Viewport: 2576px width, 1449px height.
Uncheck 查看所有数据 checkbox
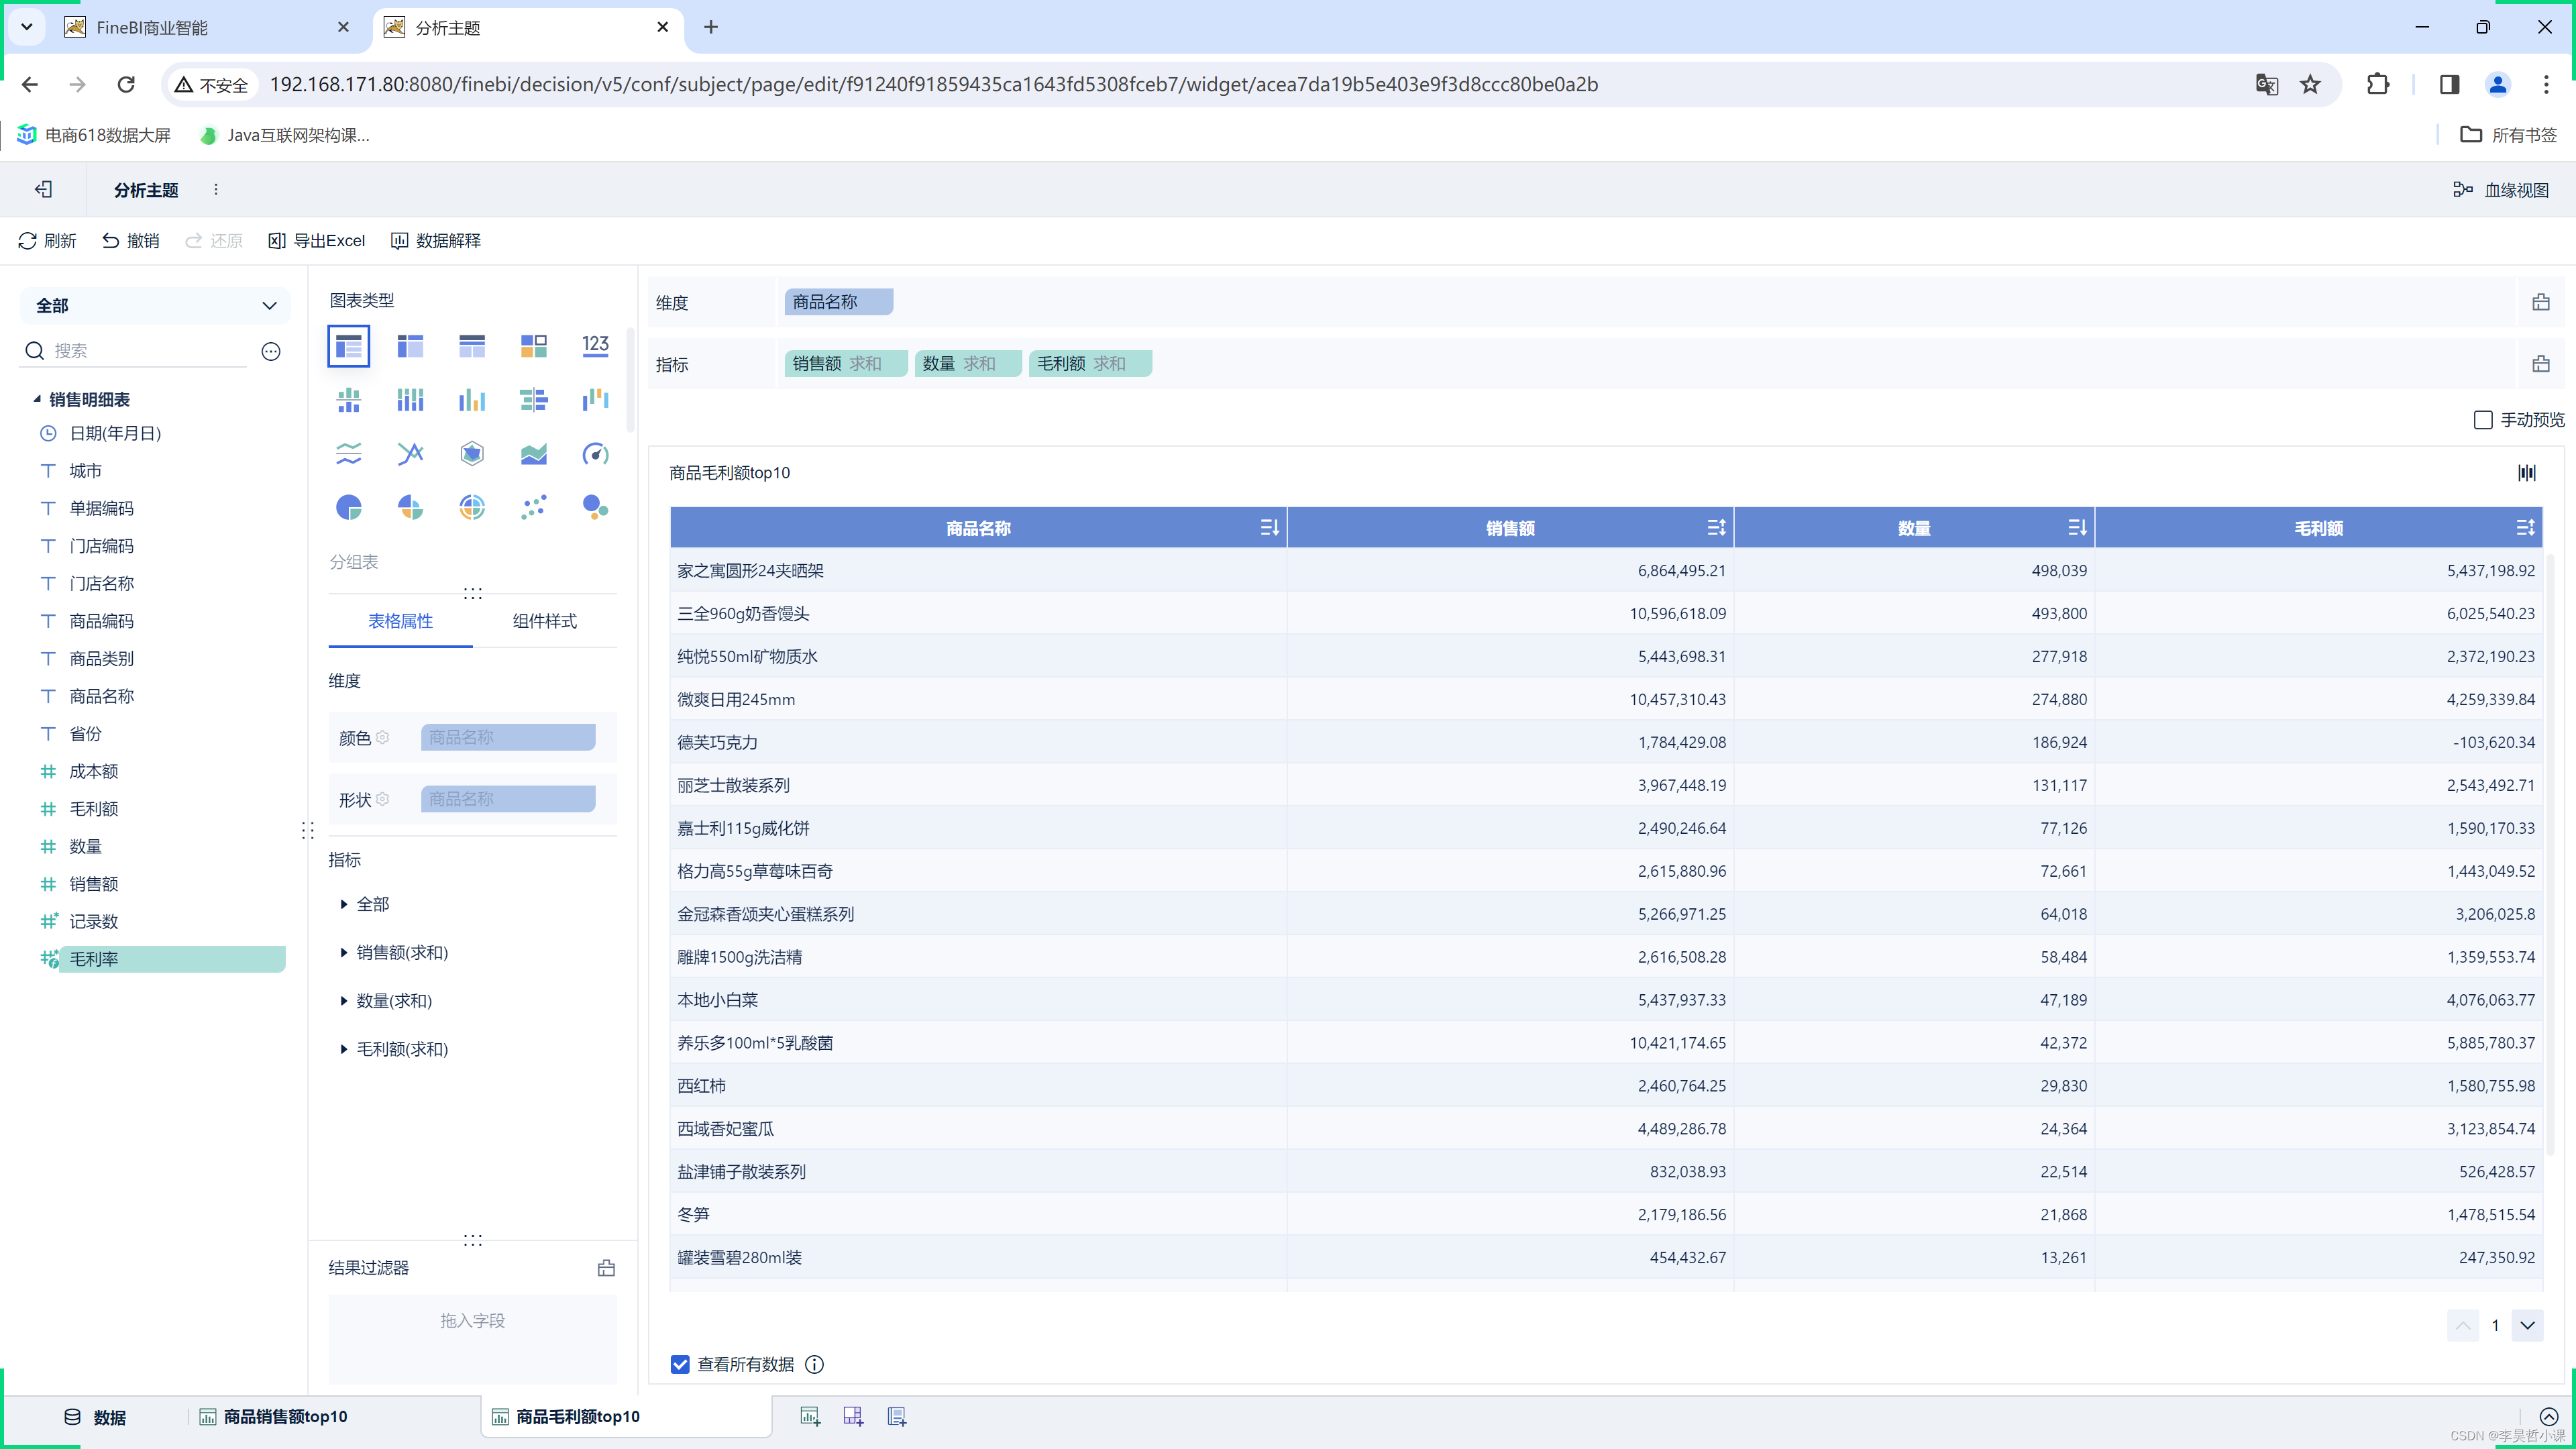pyautogui.click(x=680, y=1365)
